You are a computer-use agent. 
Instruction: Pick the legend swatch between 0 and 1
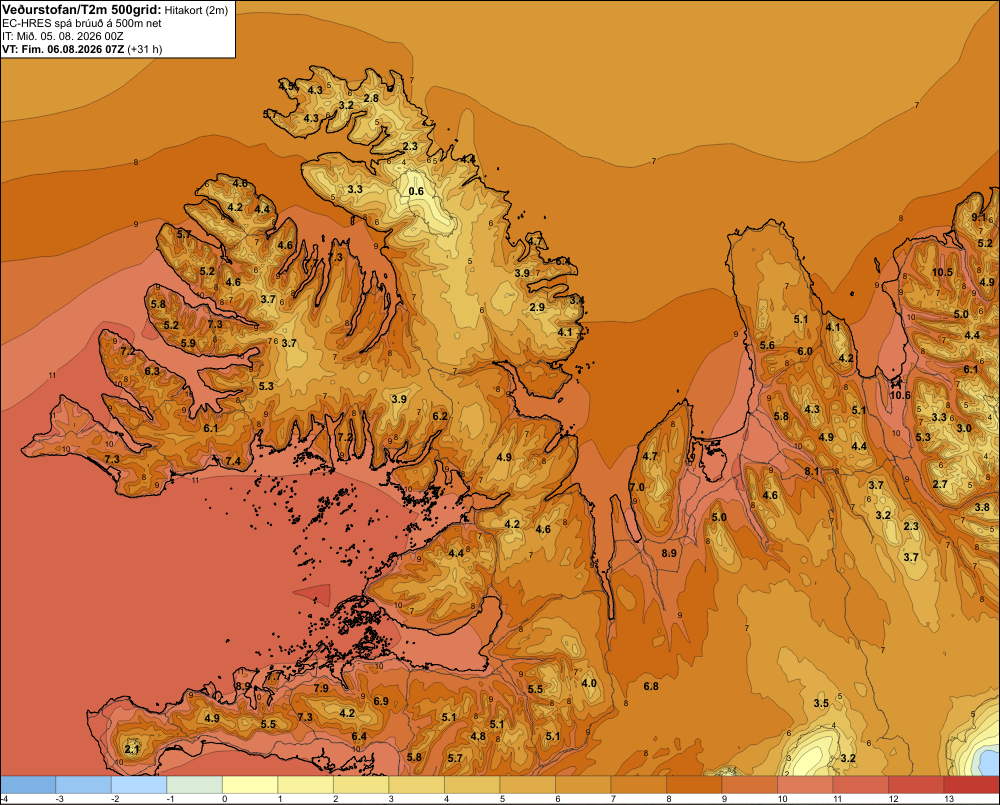pos(251,785)
